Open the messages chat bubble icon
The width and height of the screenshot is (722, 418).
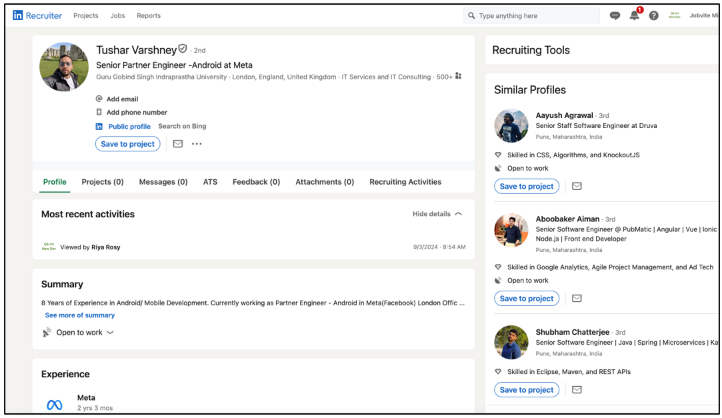[x=615, y=16]
